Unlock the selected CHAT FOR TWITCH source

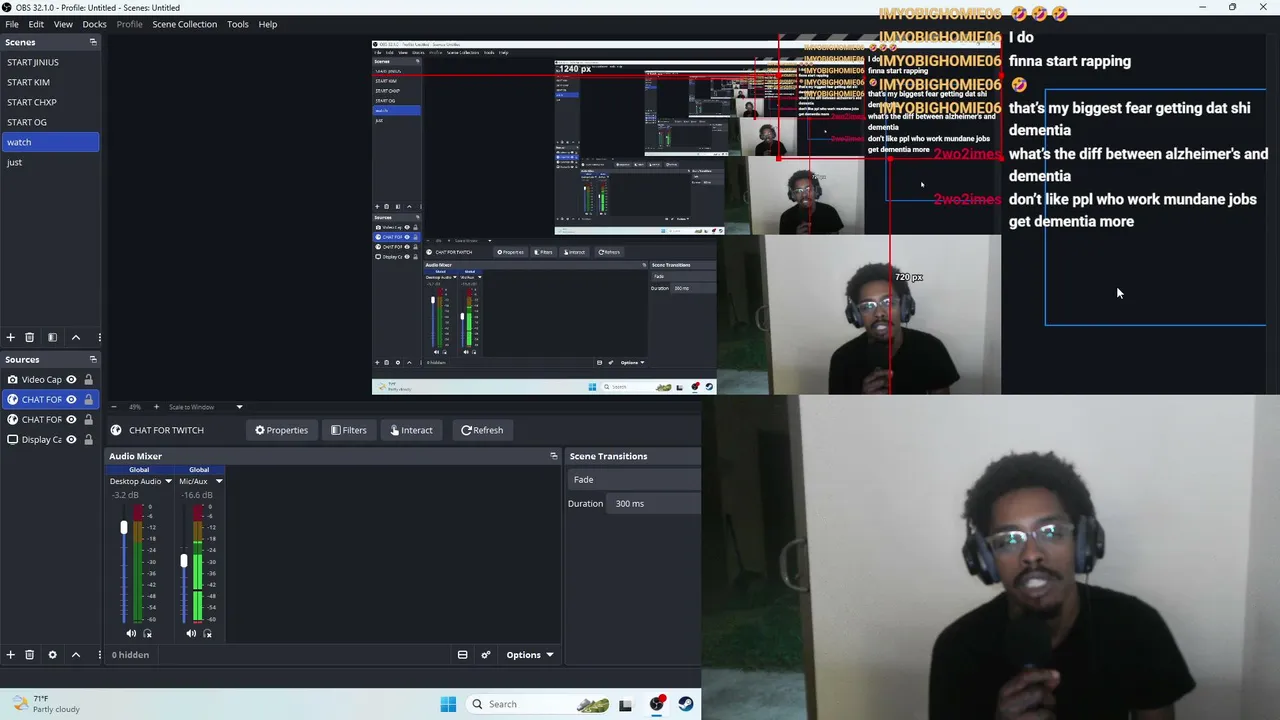88,400
